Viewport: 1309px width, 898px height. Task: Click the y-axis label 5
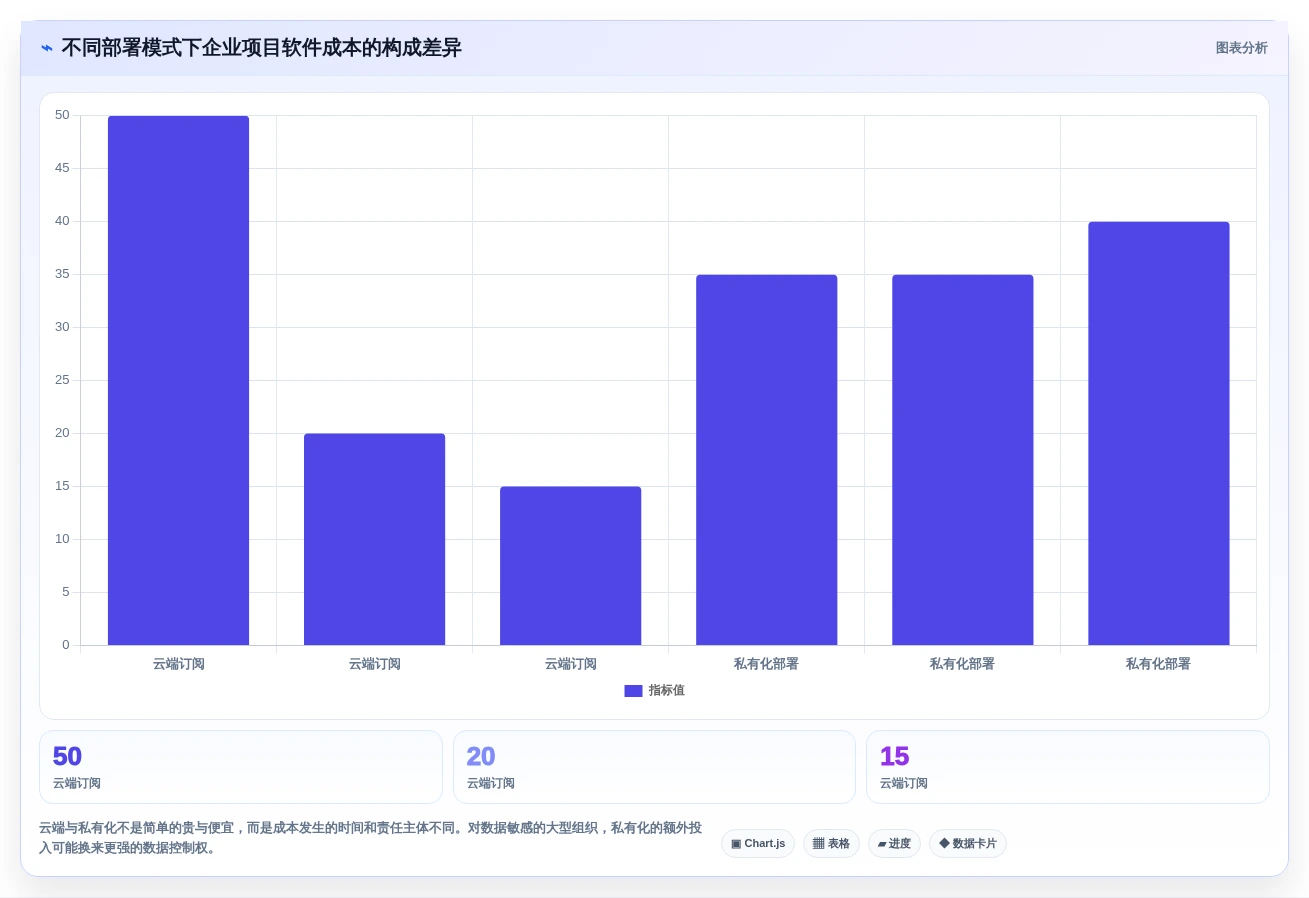pyautogui.click(x=66, y=592)
